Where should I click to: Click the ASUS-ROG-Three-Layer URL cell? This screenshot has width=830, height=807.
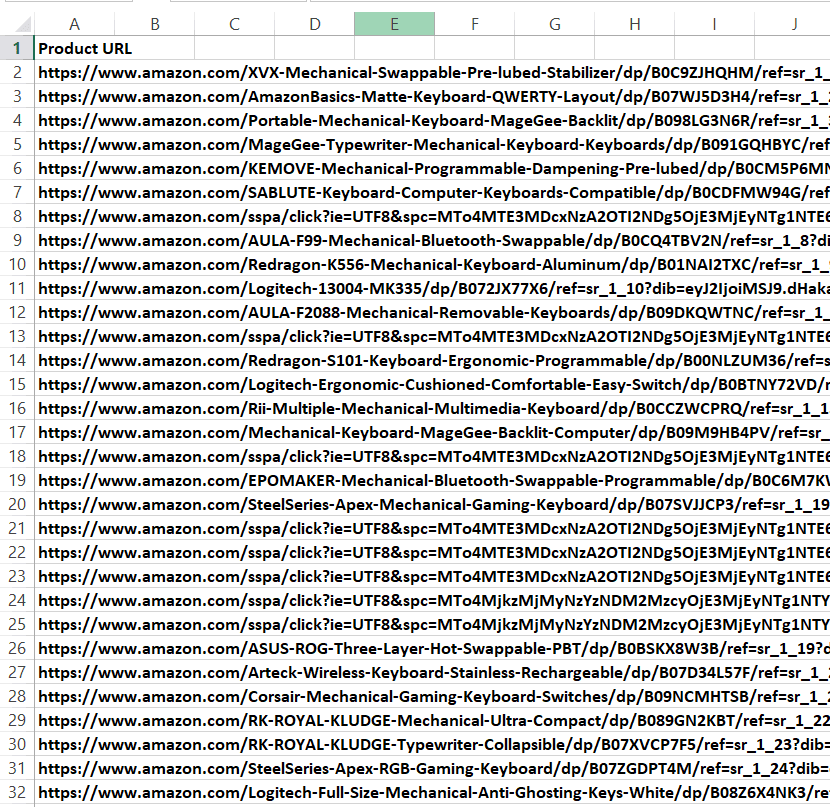[432, 648]
